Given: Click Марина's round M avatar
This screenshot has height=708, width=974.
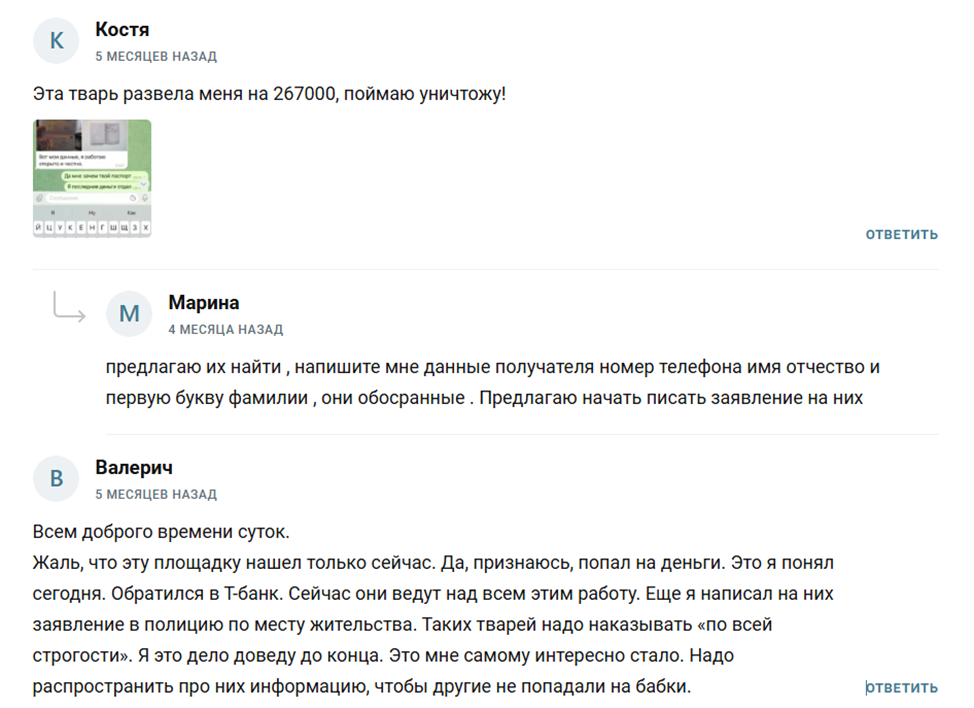Looking at the screenshot, I should [129, 314].
